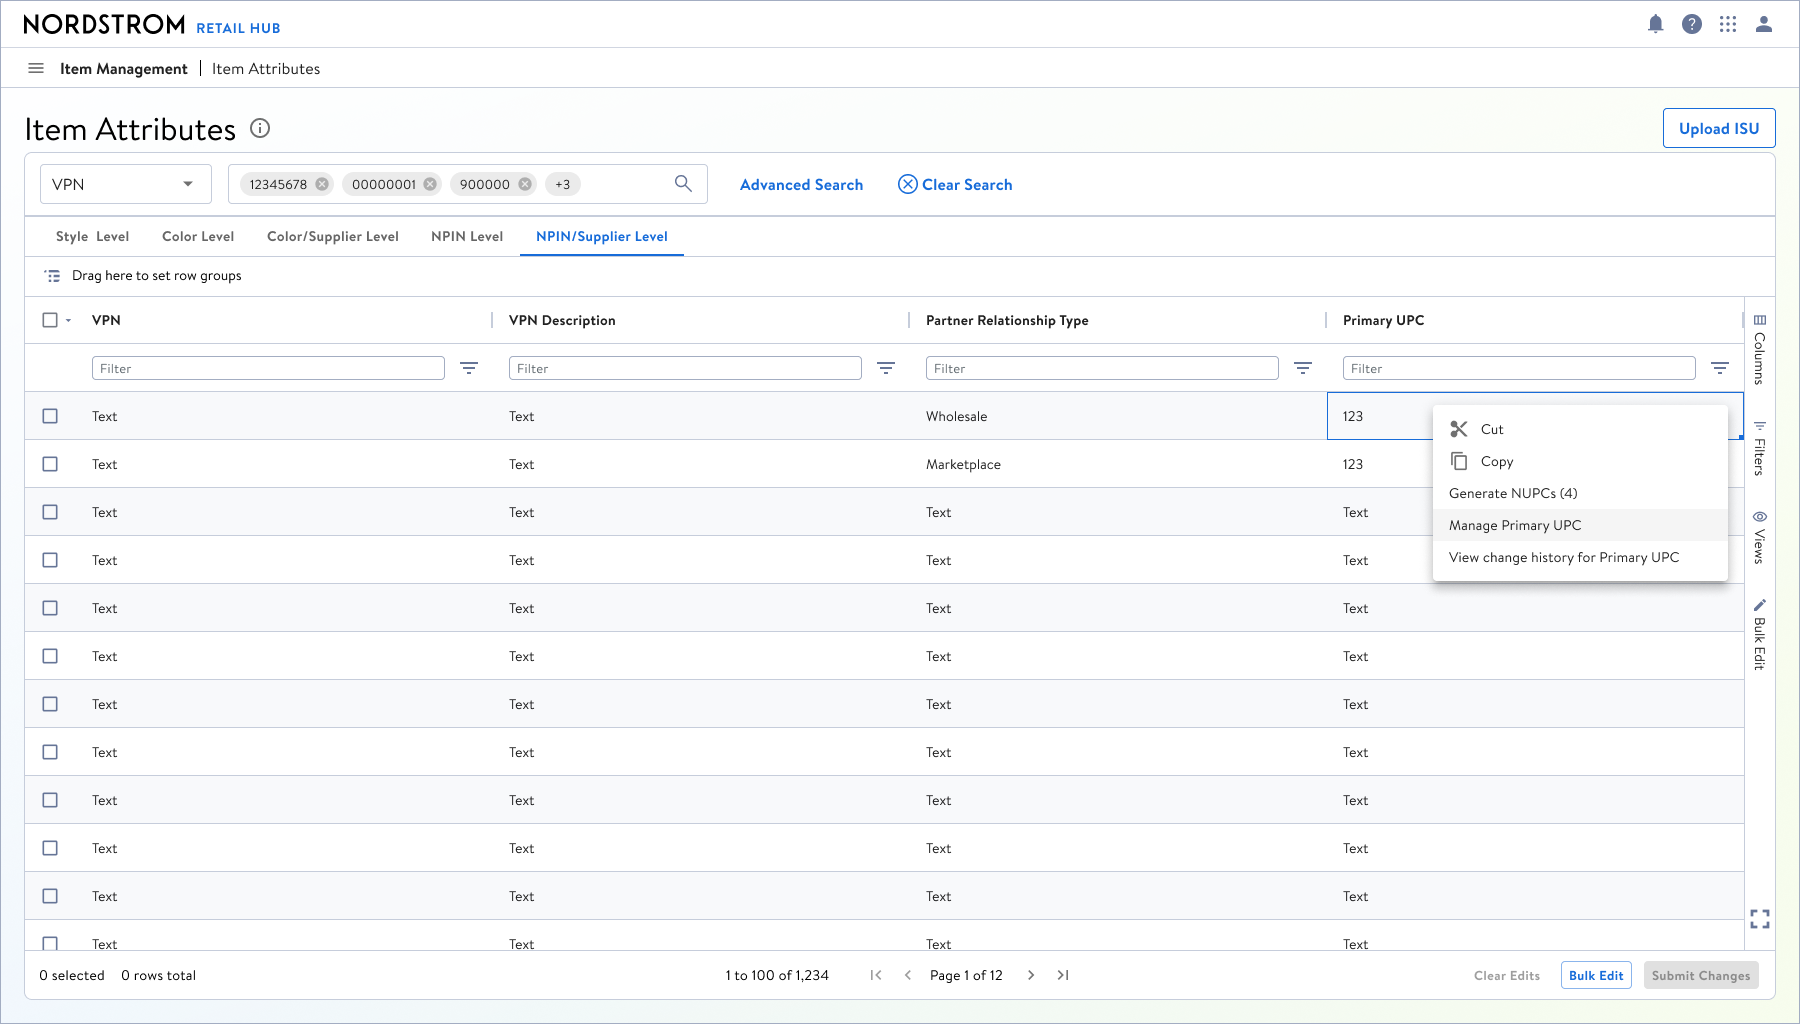1800x1024 pixels.
Task: Check the row with Marketplace relationship type
Action: coord(50,464)
